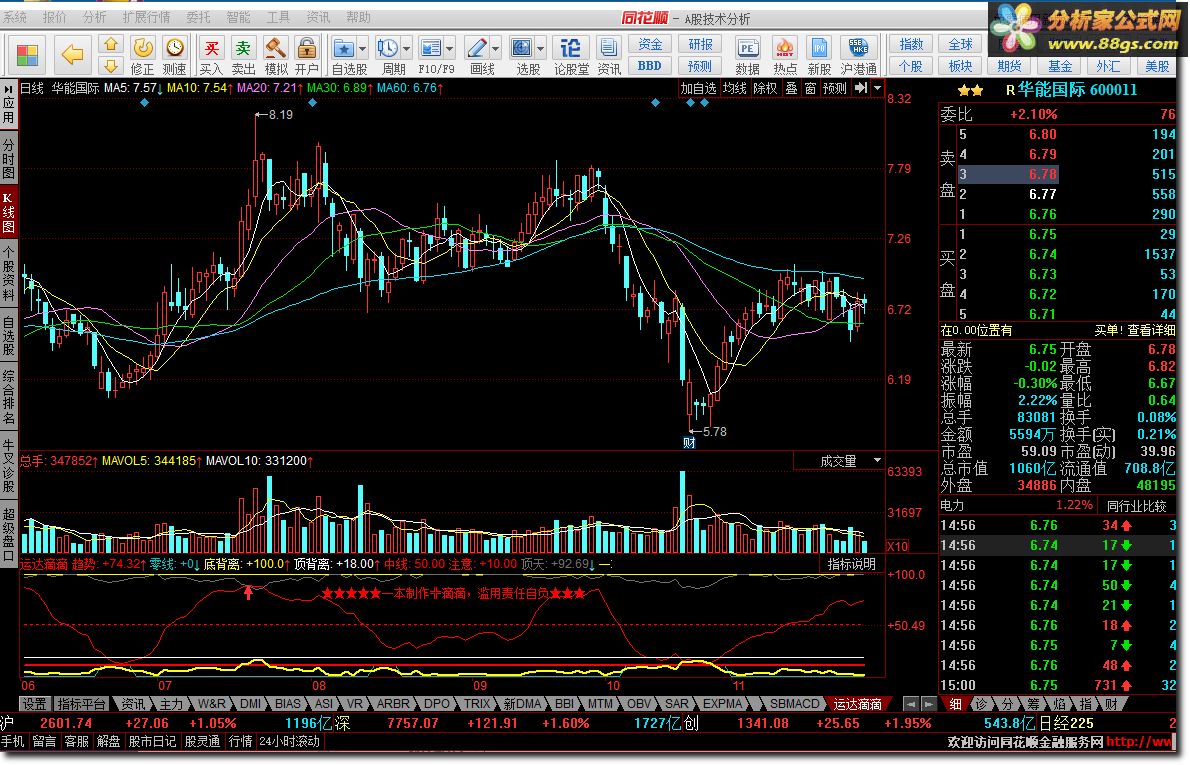Add stock with 加自选 button
Screen dimensions: 1190x765
(x=698, y=88)
